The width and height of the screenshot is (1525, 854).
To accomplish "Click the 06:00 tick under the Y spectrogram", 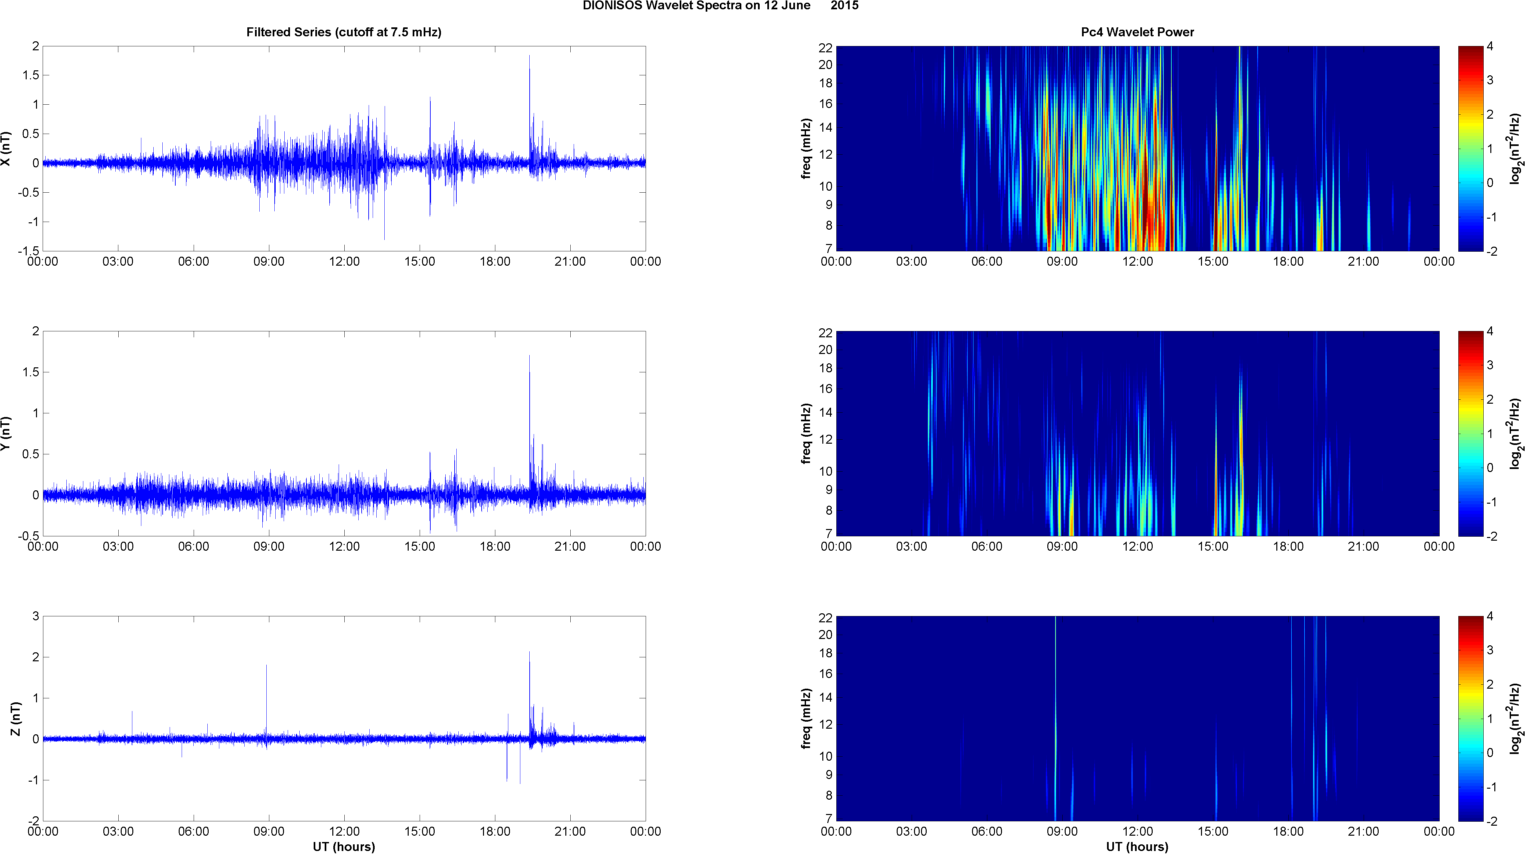I will (987, 547).
